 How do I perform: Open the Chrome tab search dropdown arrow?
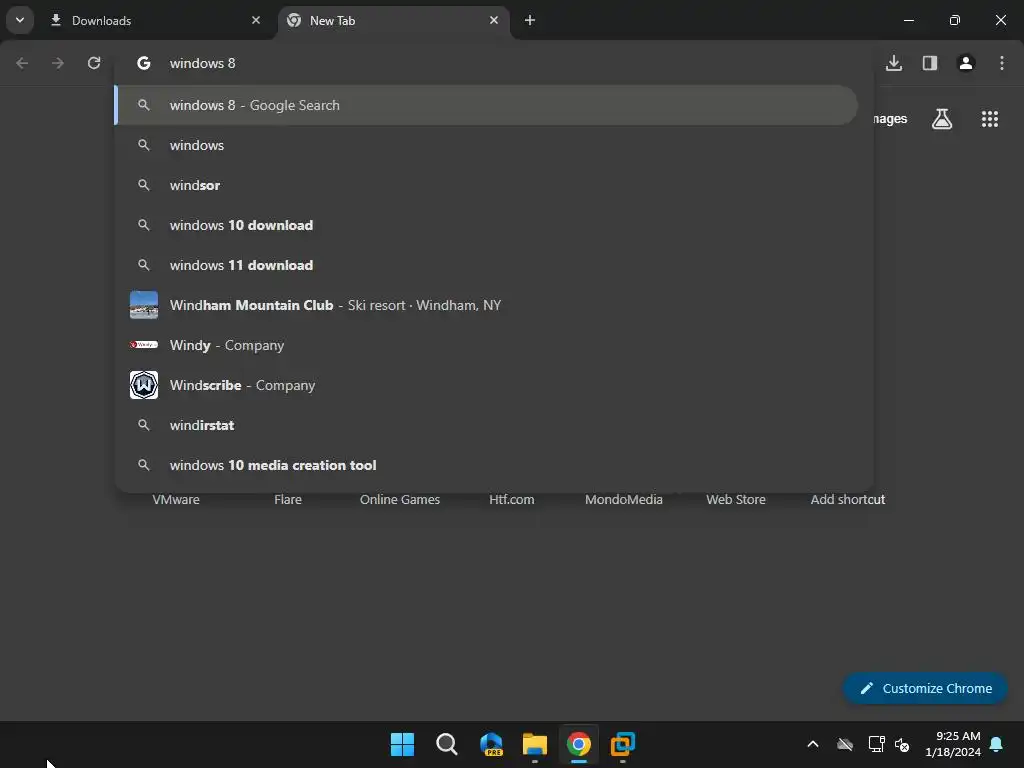coord(20,20)
